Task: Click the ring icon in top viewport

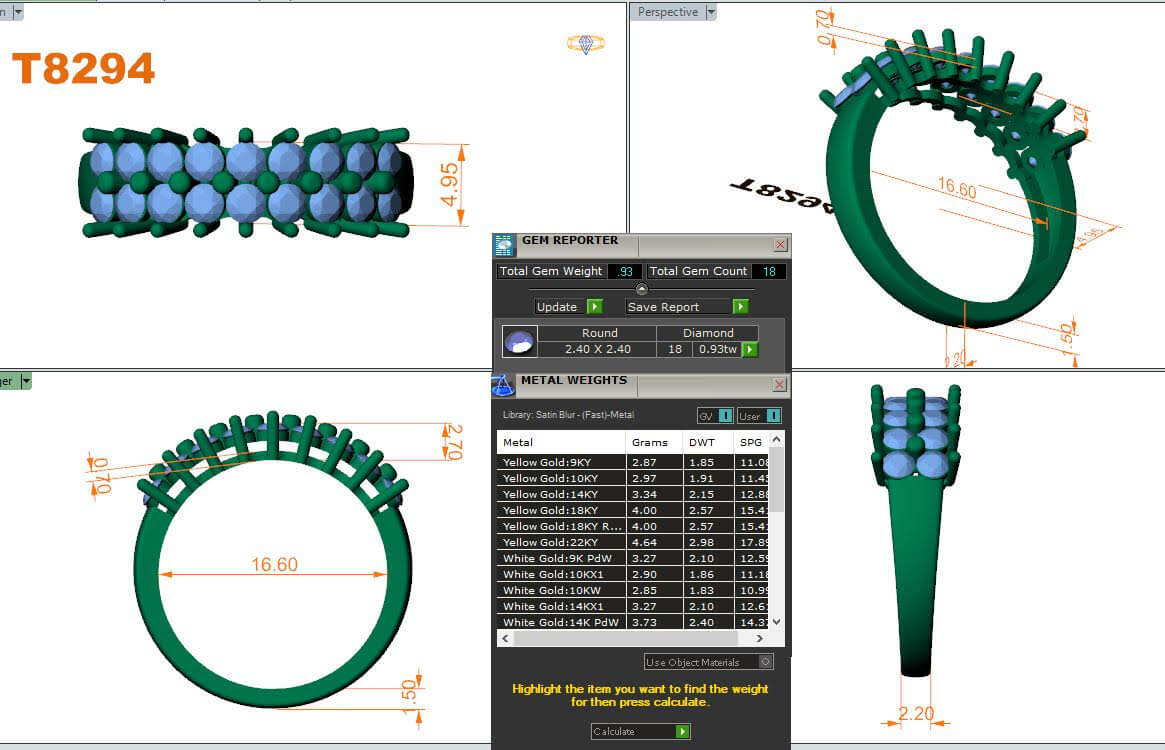Action: (x=585, y=44)
